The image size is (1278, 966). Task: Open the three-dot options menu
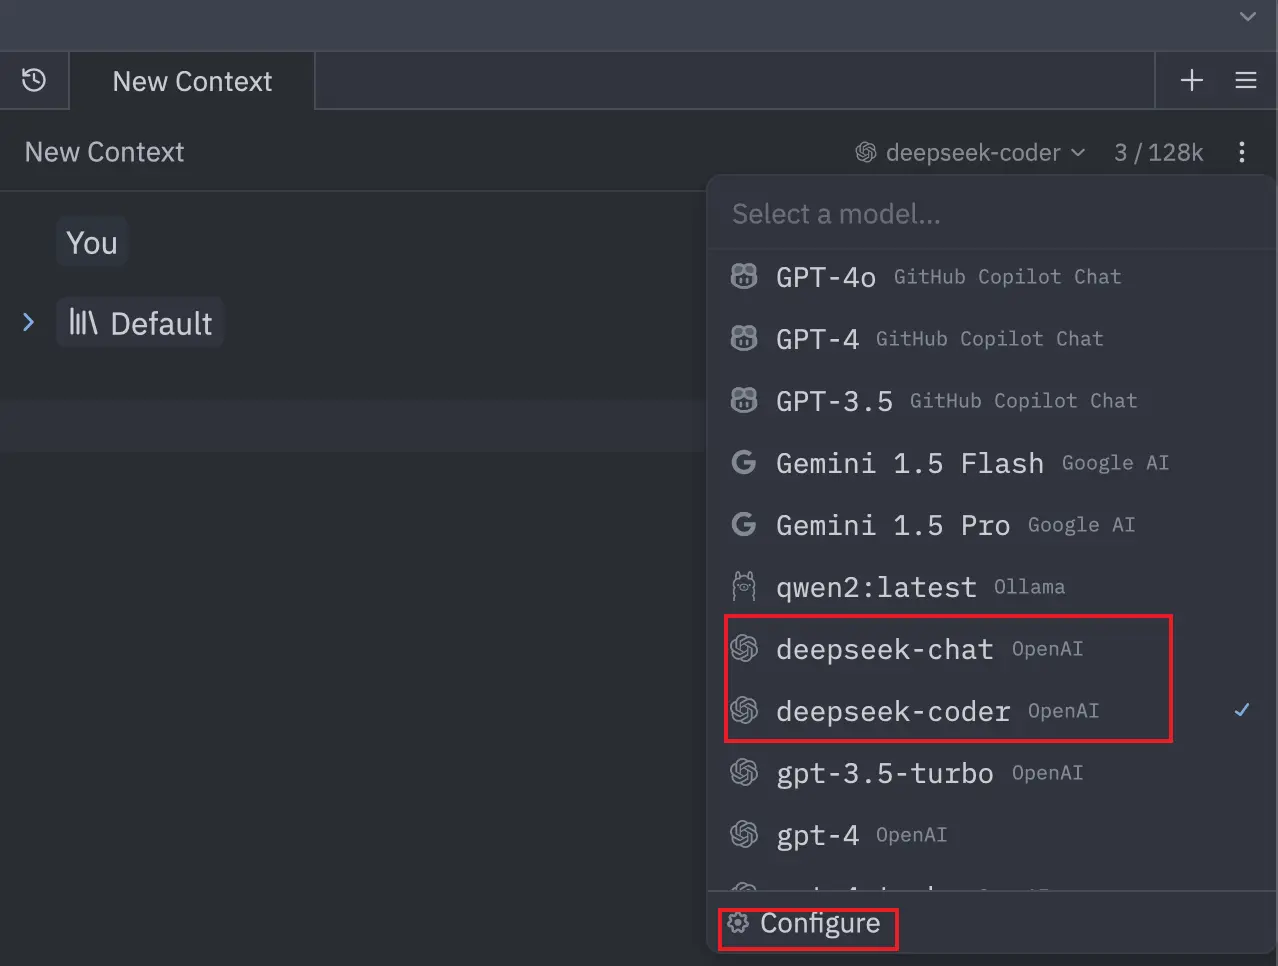coord(1241,152)
